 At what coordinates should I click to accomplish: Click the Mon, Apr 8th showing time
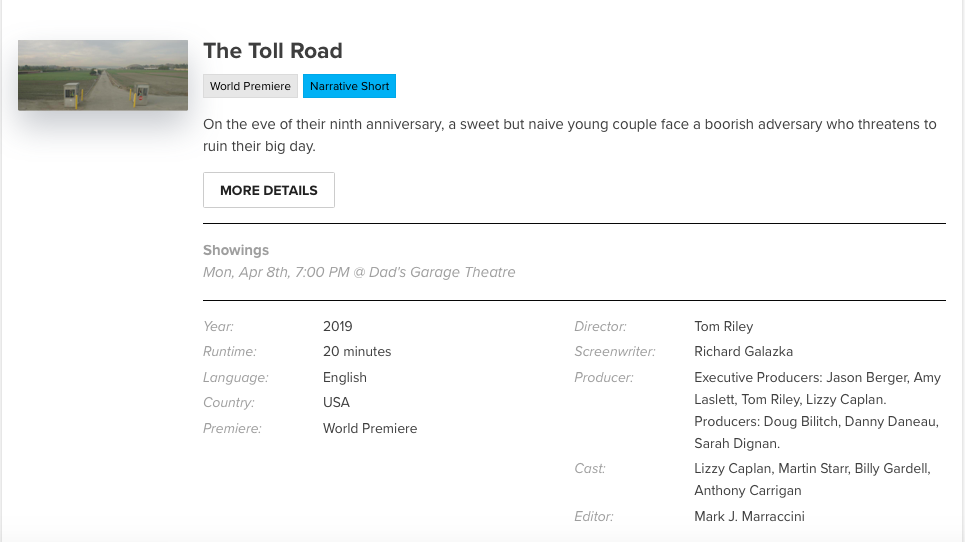click(359, 272)
